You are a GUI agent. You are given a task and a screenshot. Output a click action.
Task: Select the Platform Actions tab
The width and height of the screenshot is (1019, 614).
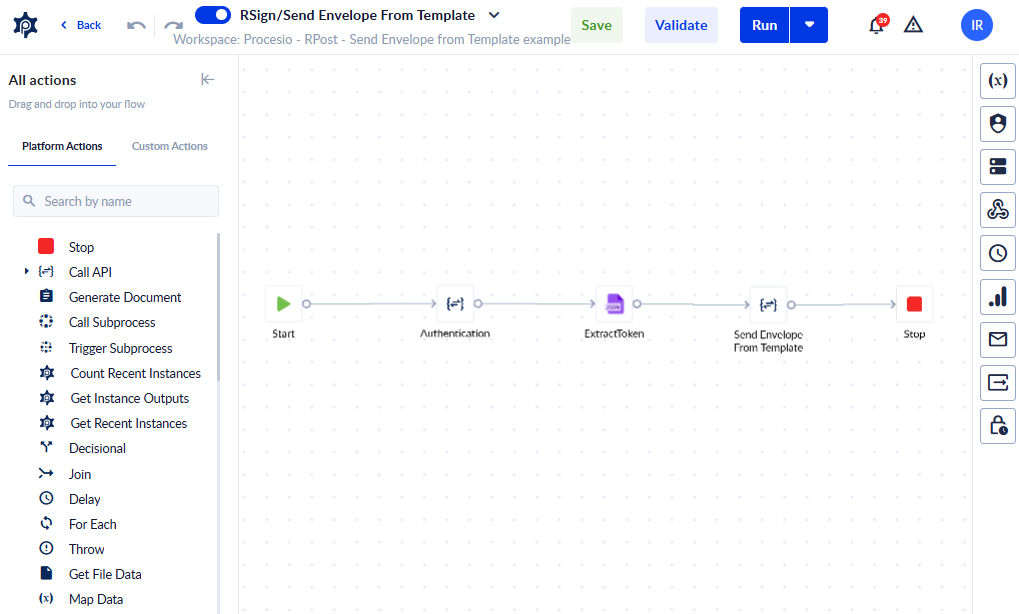point(62,146)
